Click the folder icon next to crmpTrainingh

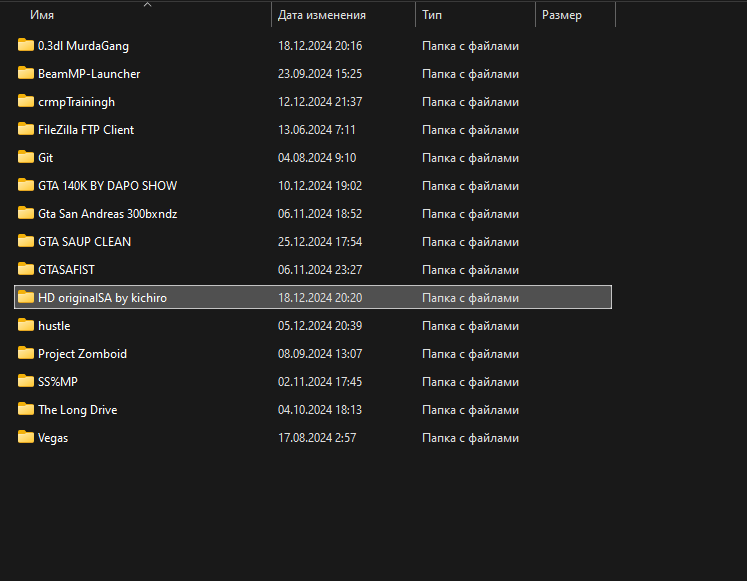point(26,101)
